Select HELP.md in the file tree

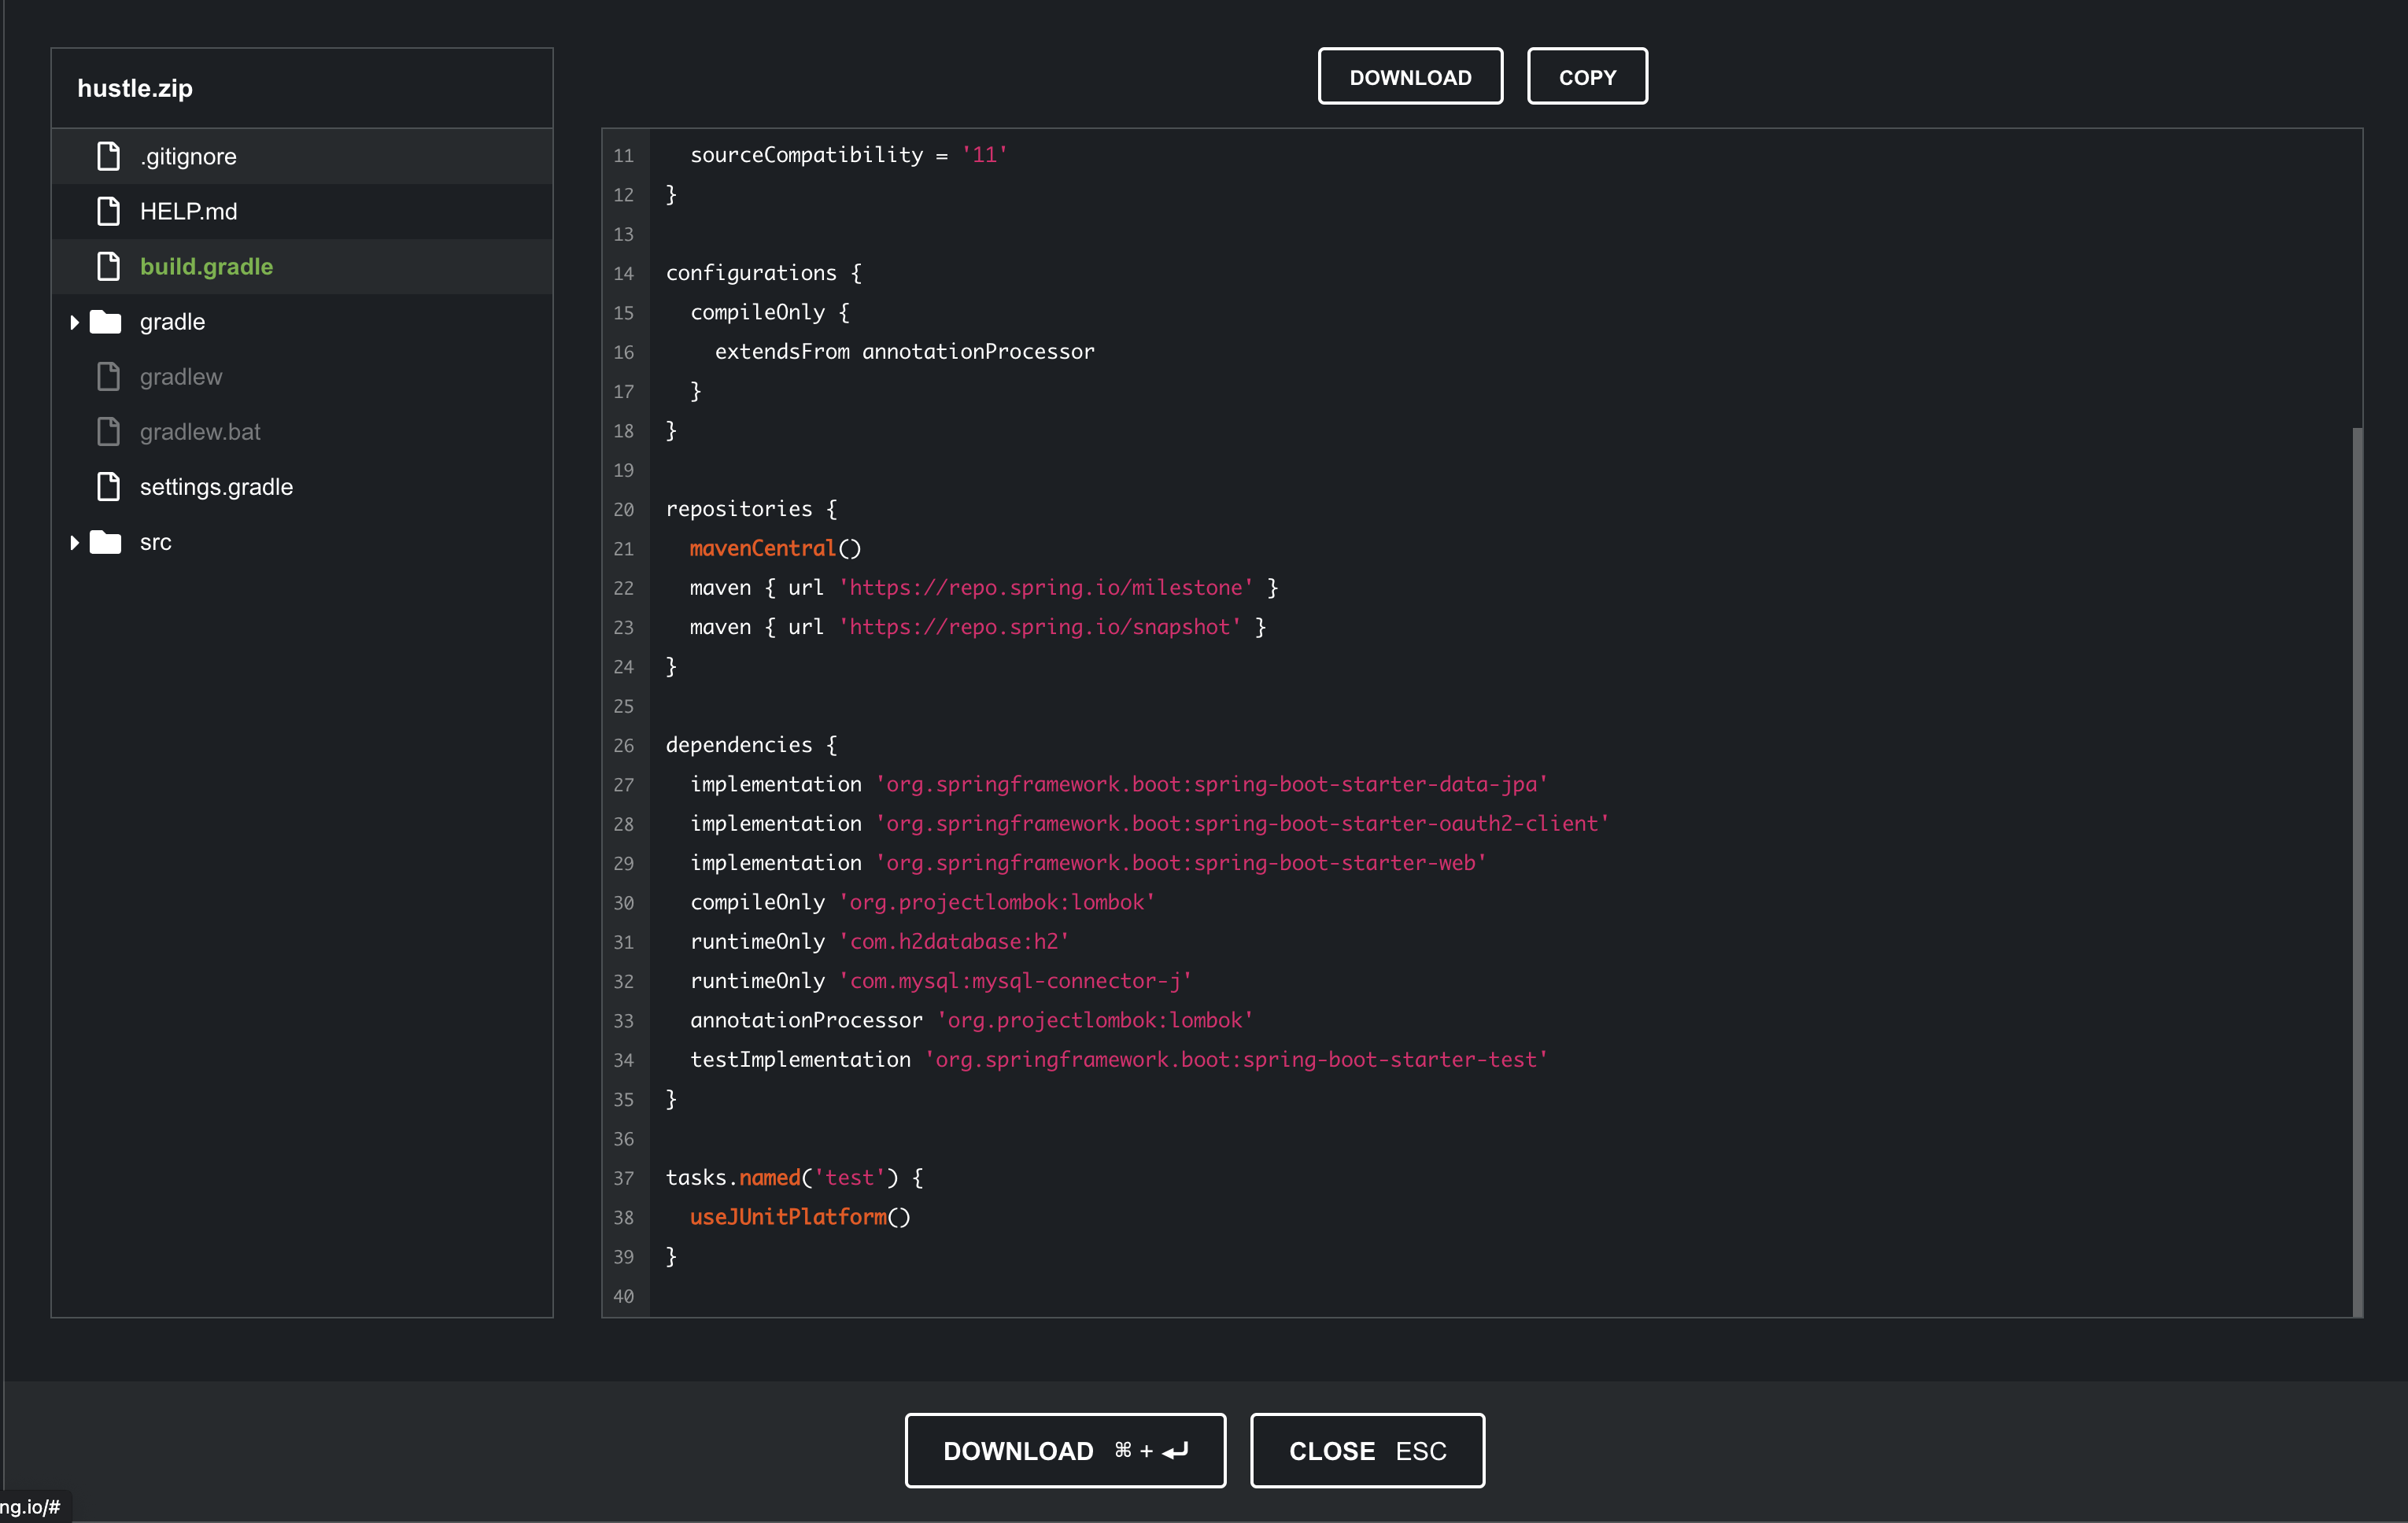[x=188, y=211]
